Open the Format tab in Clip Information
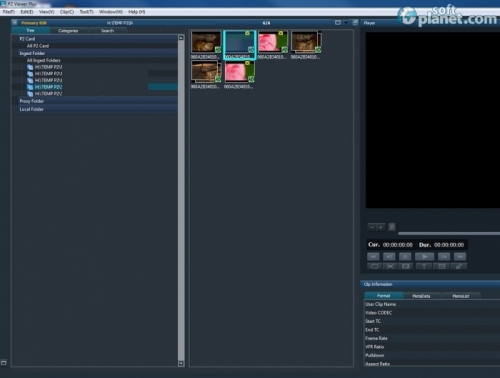The width and height of the screenshot is (500, 378). tap(384, 296)
